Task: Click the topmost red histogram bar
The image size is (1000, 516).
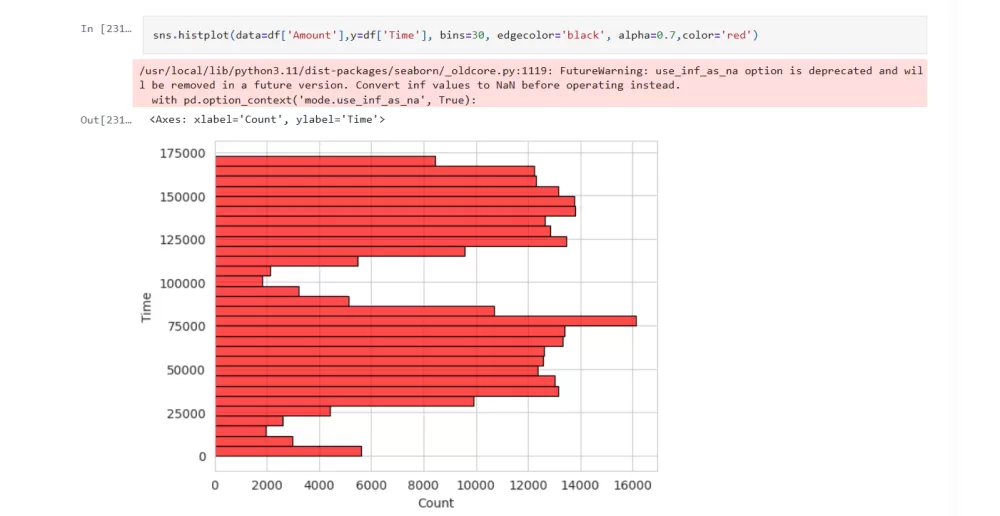Action: (x=325, y=161)
